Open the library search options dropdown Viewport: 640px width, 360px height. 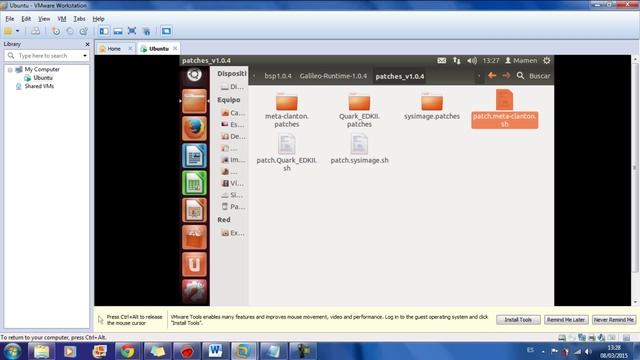84,56
